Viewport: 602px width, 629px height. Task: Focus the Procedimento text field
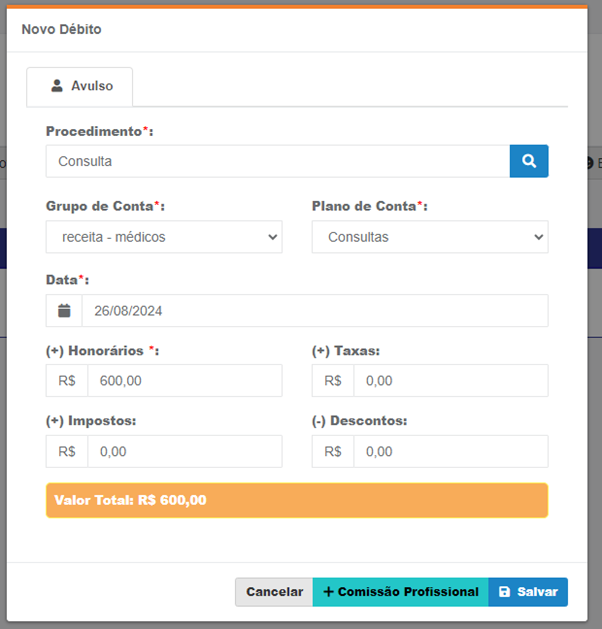(x=277, y=161)
